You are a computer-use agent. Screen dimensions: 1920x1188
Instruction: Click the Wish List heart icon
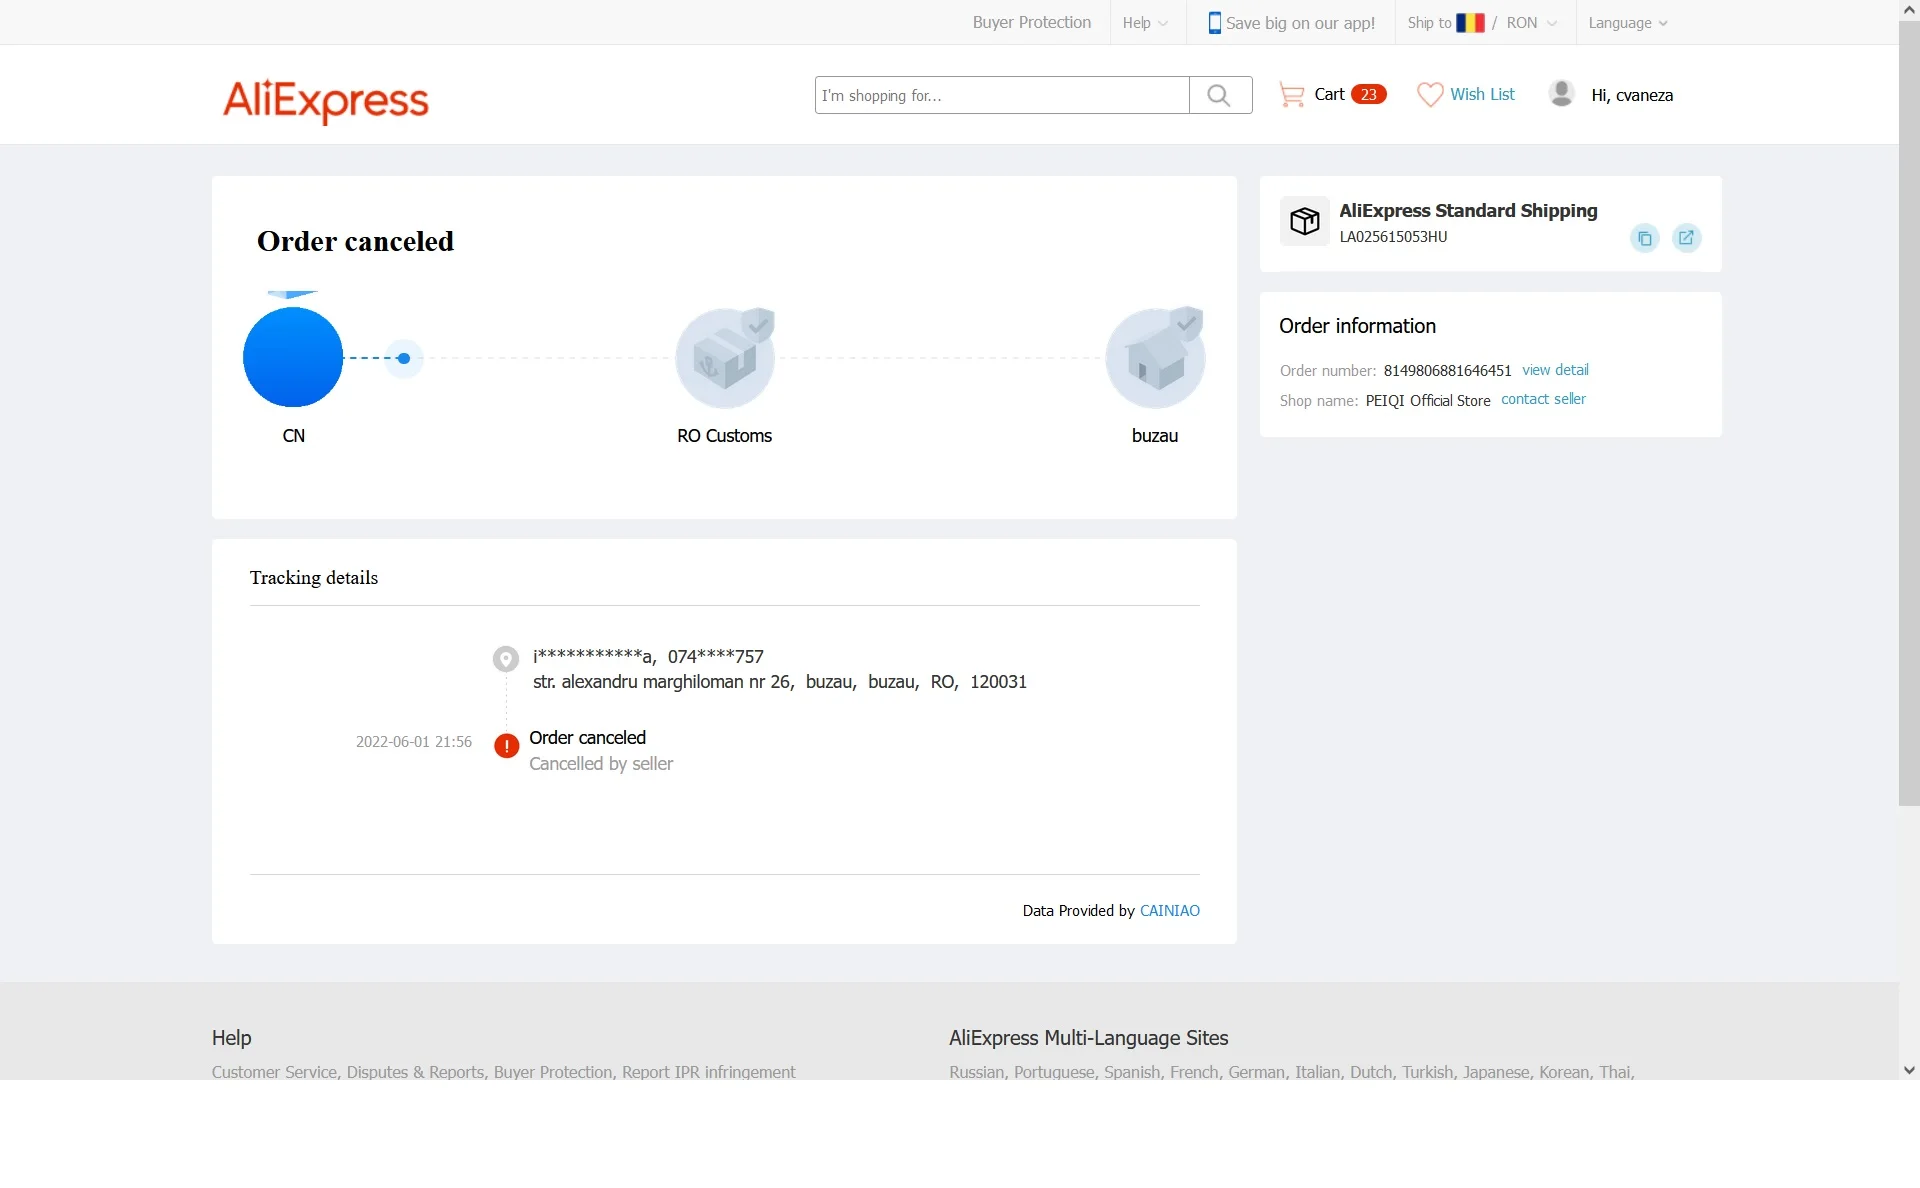pyautogui.click(x=1430, y=95)
